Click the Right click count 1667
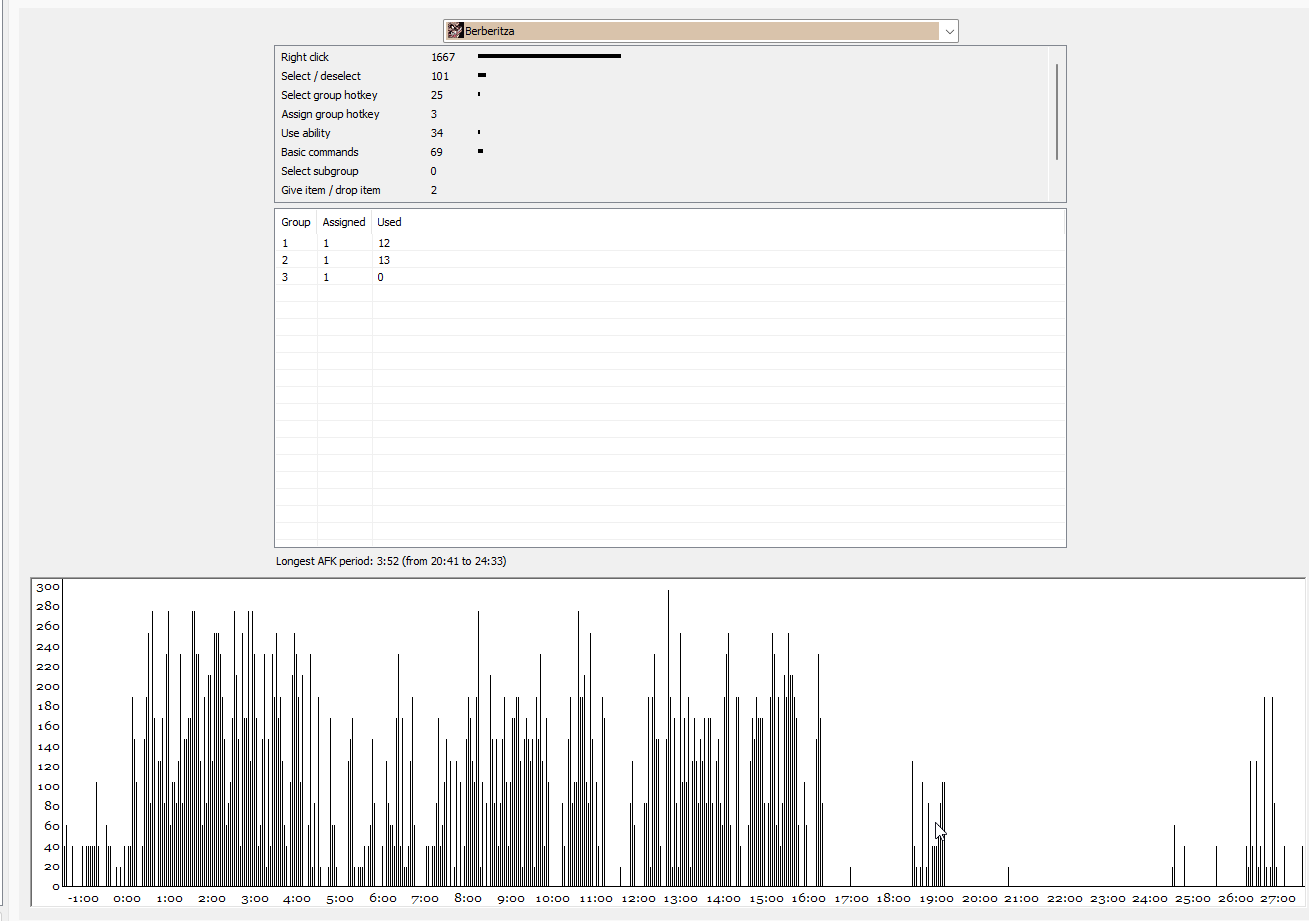The width and height of the screenshot is (1309, 921). pos(443,57)
